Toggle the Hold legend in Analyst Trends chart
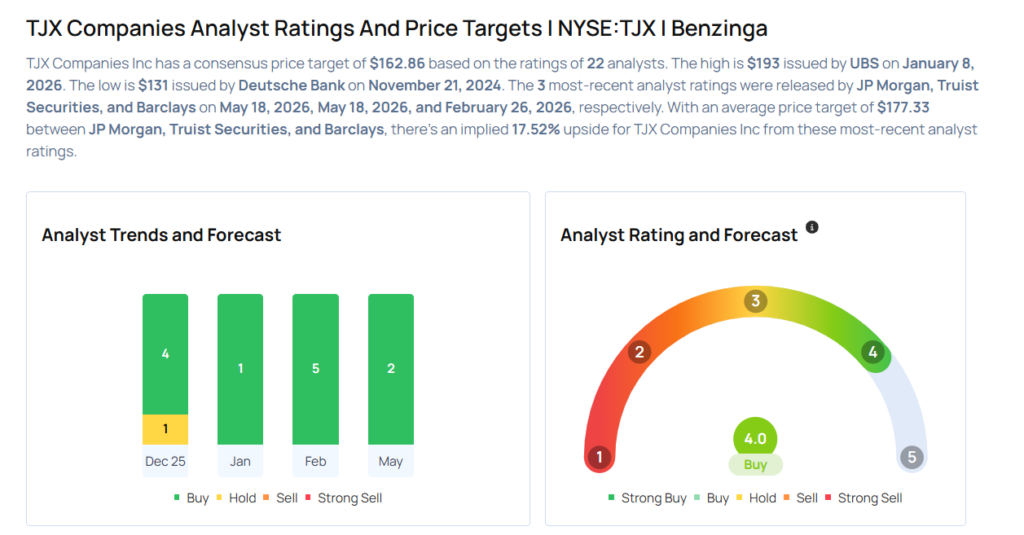 [x=236, y=498]
